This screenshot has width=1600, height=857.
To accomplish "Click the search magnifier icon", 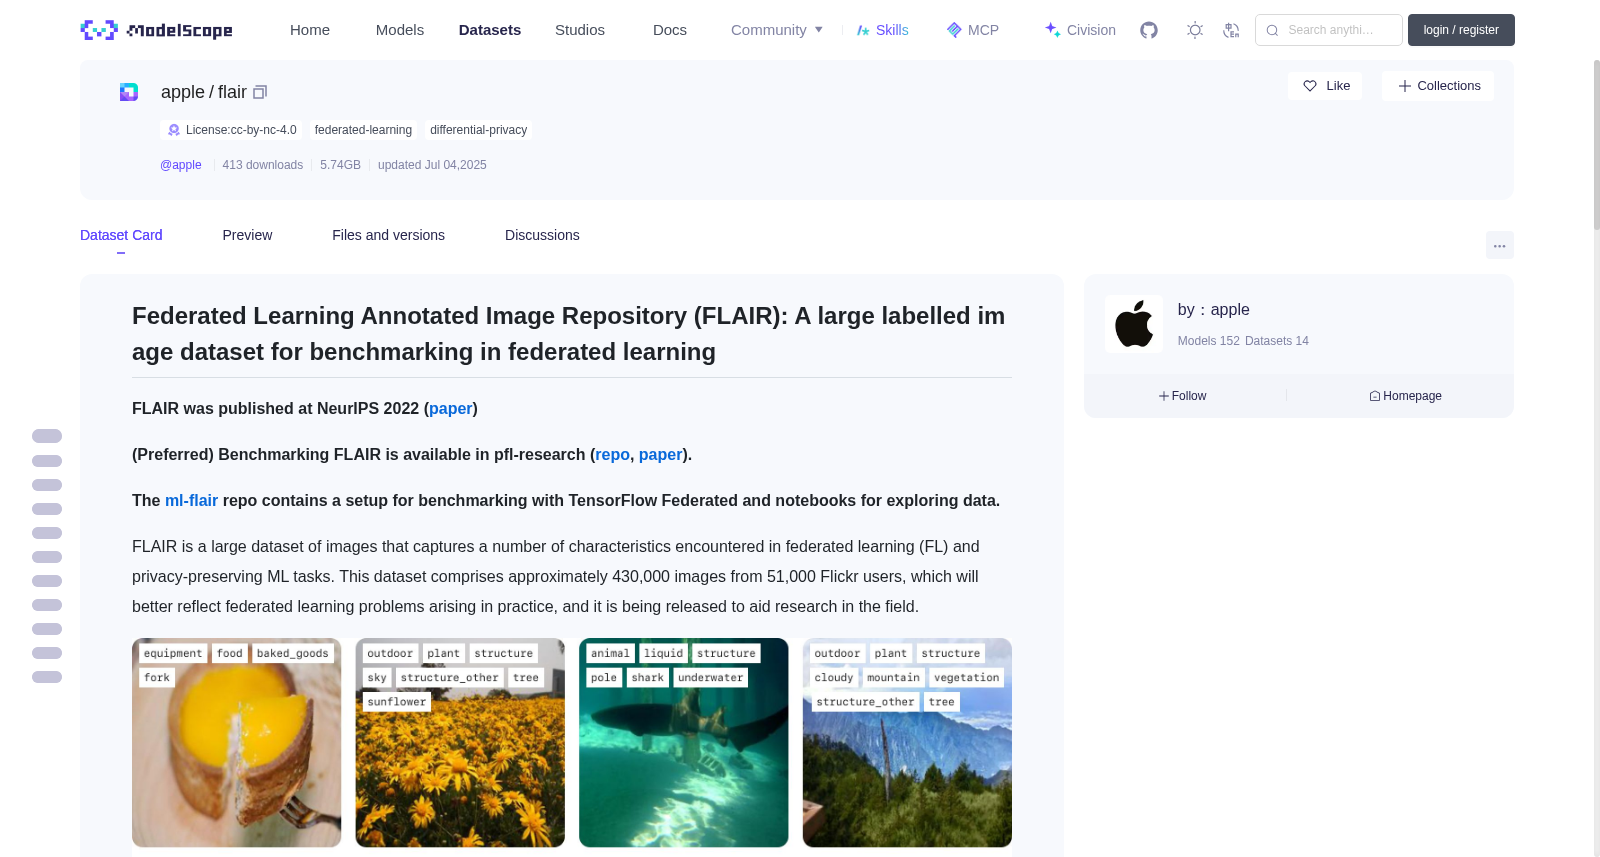I will coord(1272,30).
